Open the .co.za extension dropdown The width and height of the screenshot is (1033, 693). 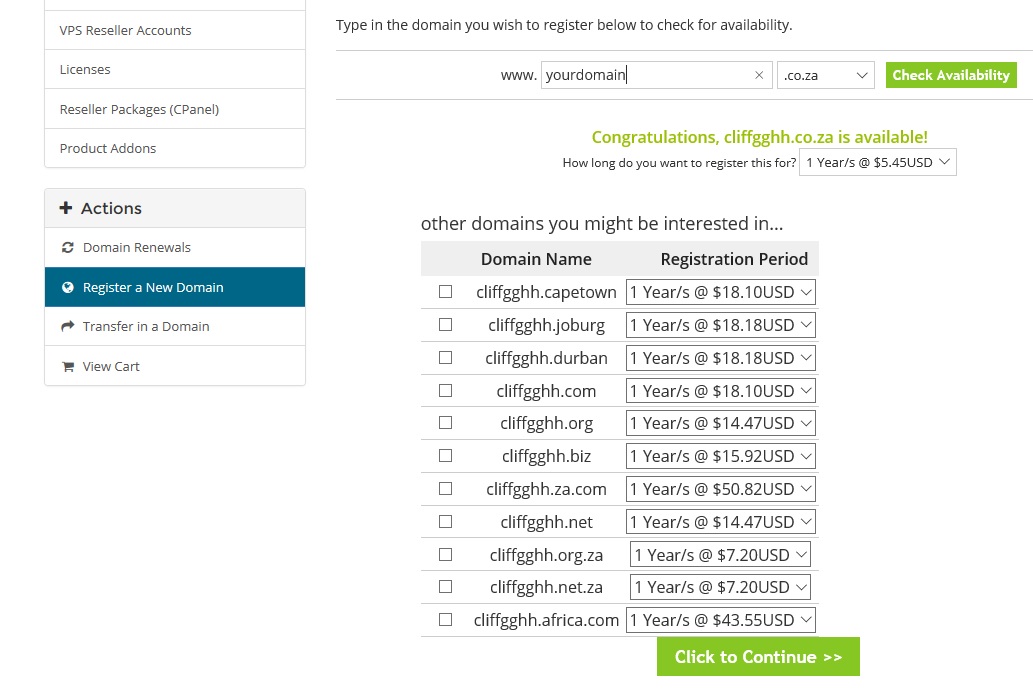click(x=825, y=75)
